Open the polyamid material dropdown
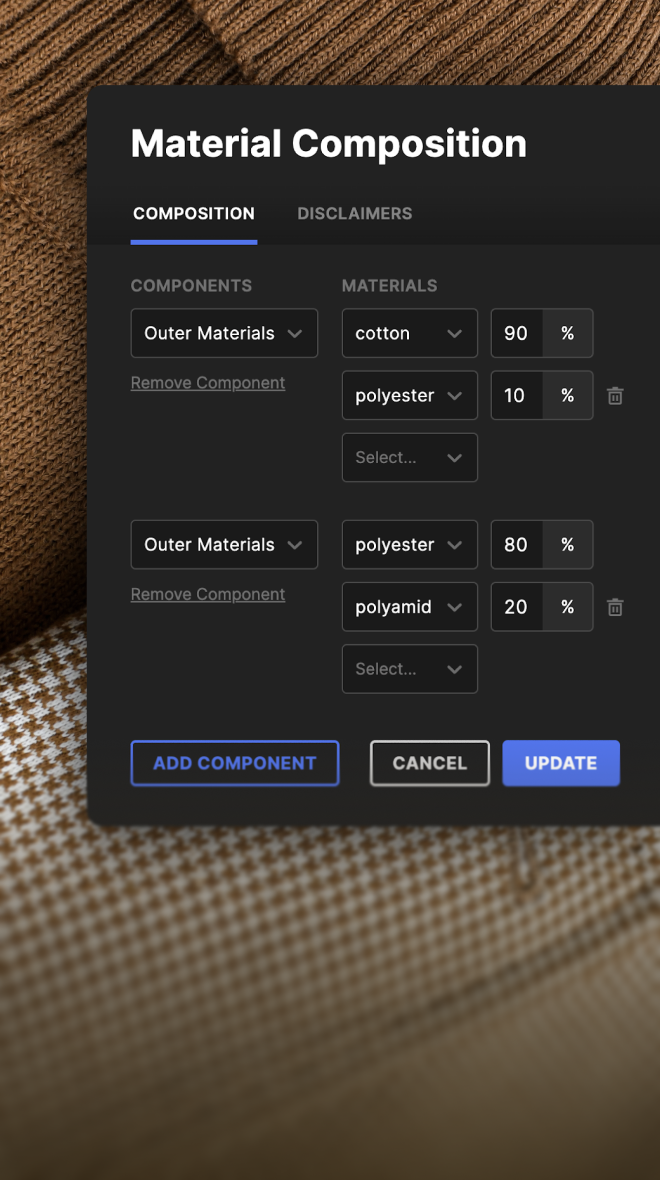The width and height of the screenshot is (660, 1180). point(409,607)
